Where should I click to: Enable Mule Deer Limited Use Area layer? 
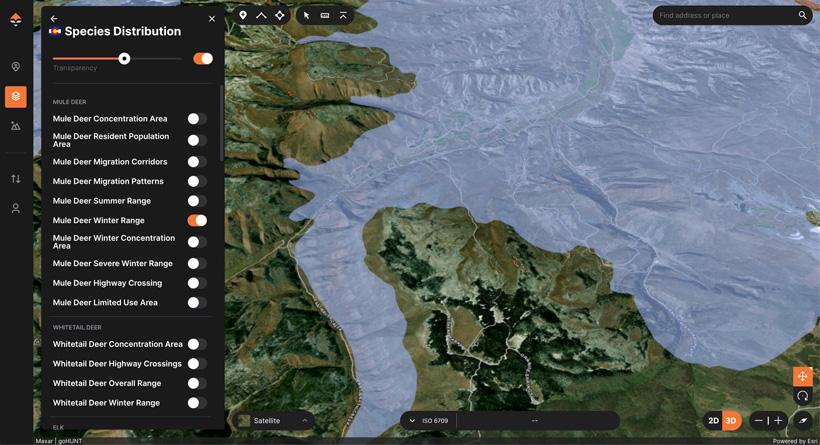tap(197, 303)
